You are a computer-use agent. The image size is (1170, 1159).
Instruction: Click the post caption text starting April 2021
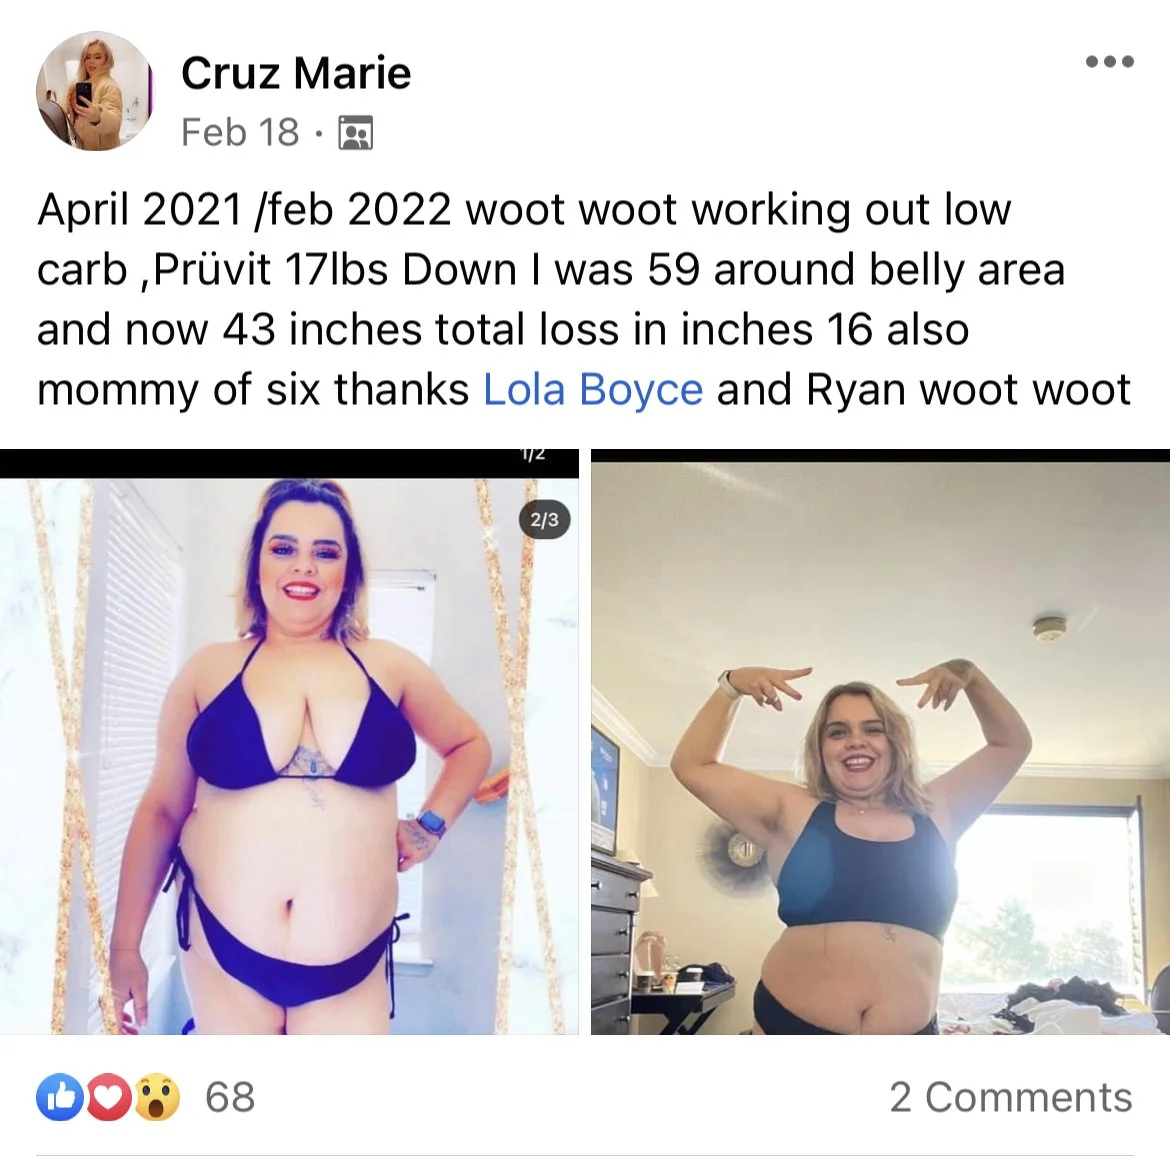[x=584, y=299]
